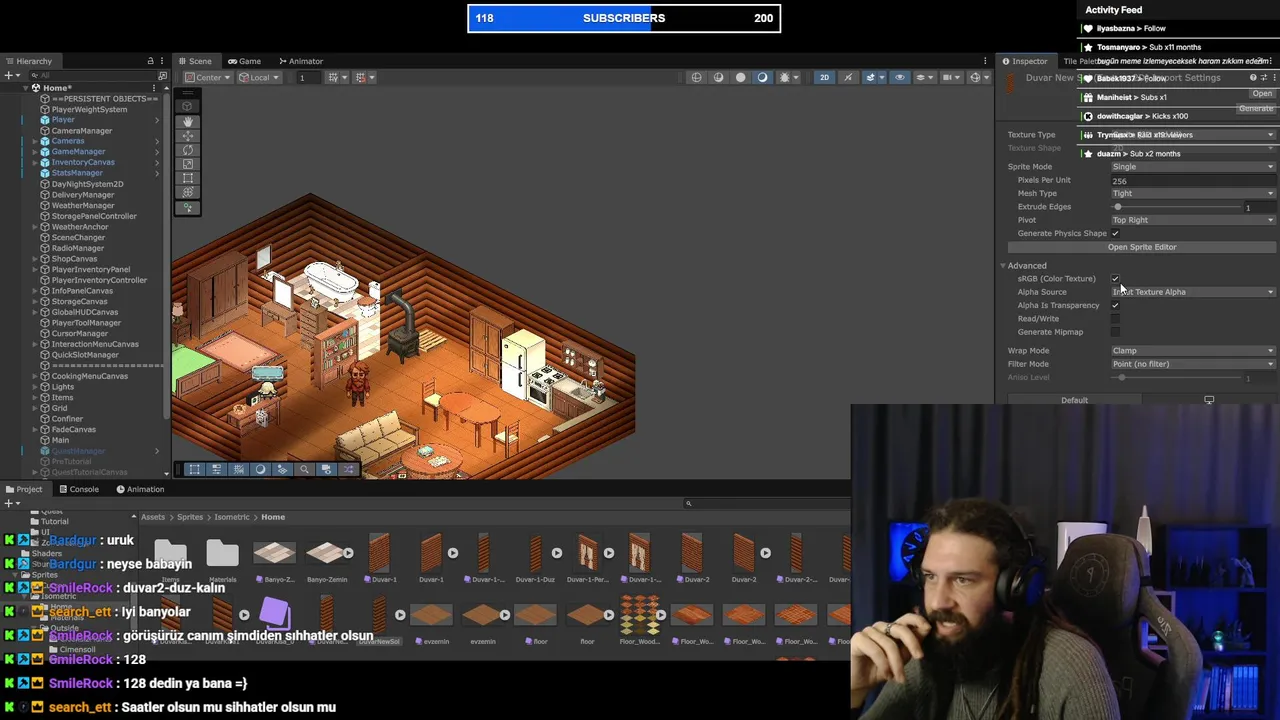Toggle sRGB (Color Texture) checkbox
The width and height of the screenshot is (1280, 720).
pyautogui.click(x=1115, y=279)
